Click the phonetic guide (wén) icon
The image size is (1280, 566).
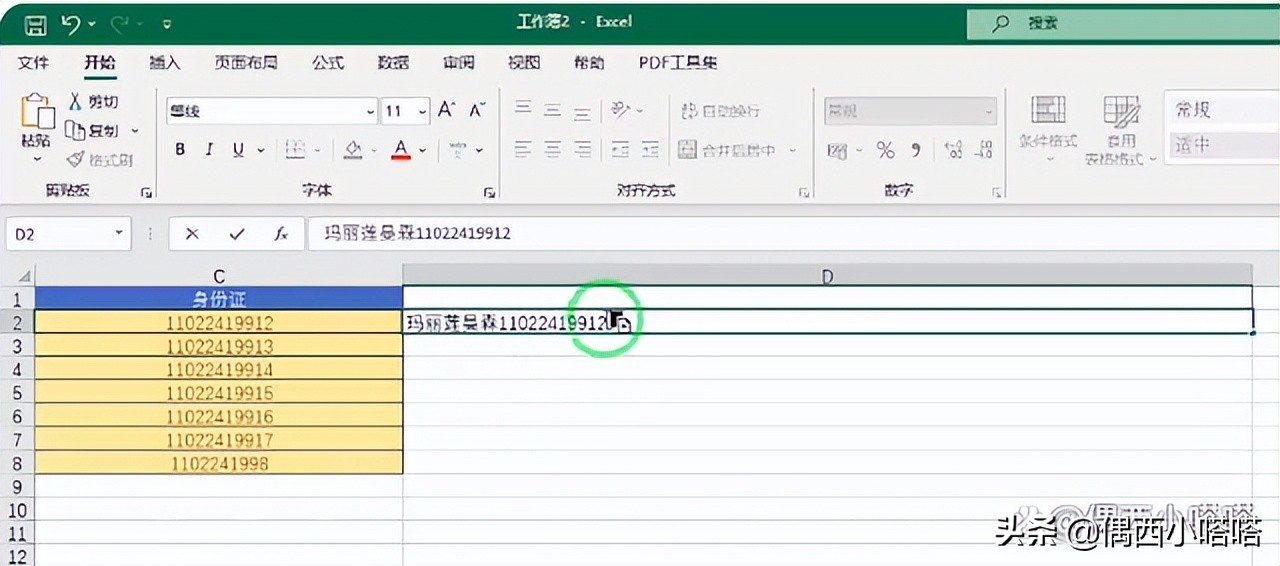(458, 150)
